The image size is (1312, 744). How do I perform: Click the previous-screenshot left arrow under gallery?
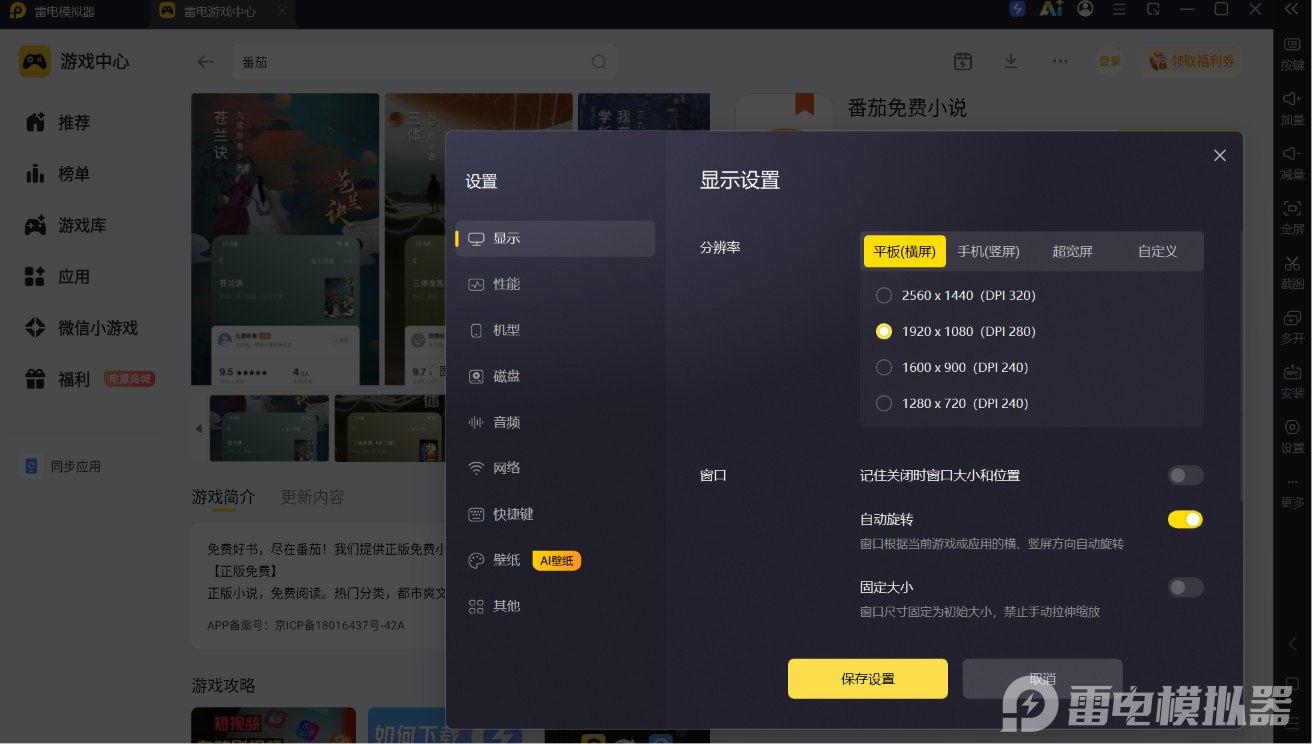(199, 429)
